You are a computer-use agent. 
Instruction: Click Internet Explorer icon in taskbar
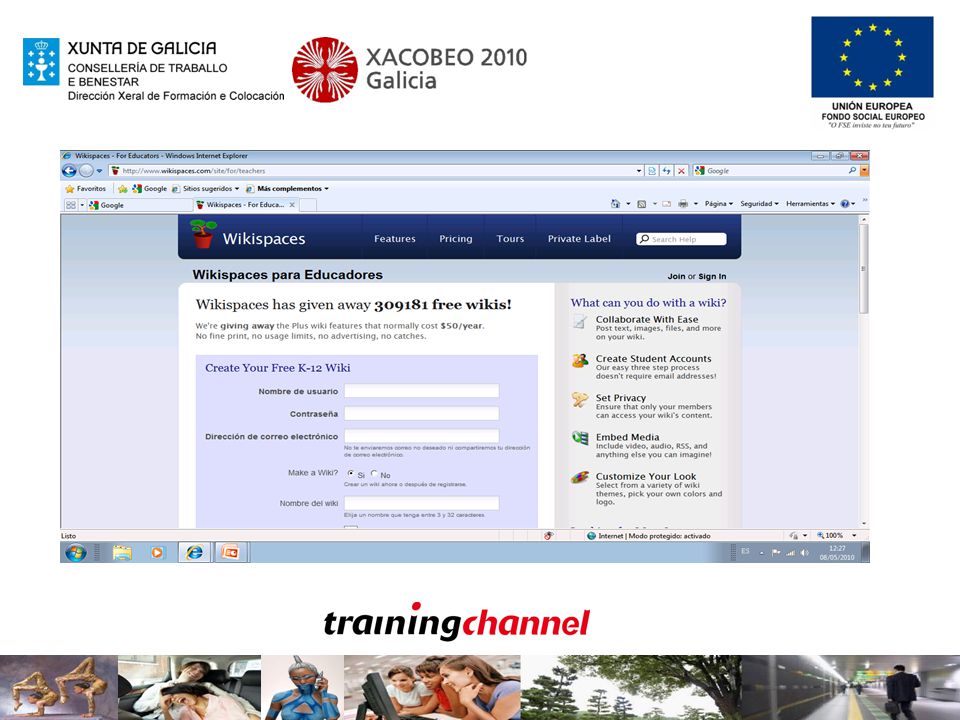[x=194, y=553]
